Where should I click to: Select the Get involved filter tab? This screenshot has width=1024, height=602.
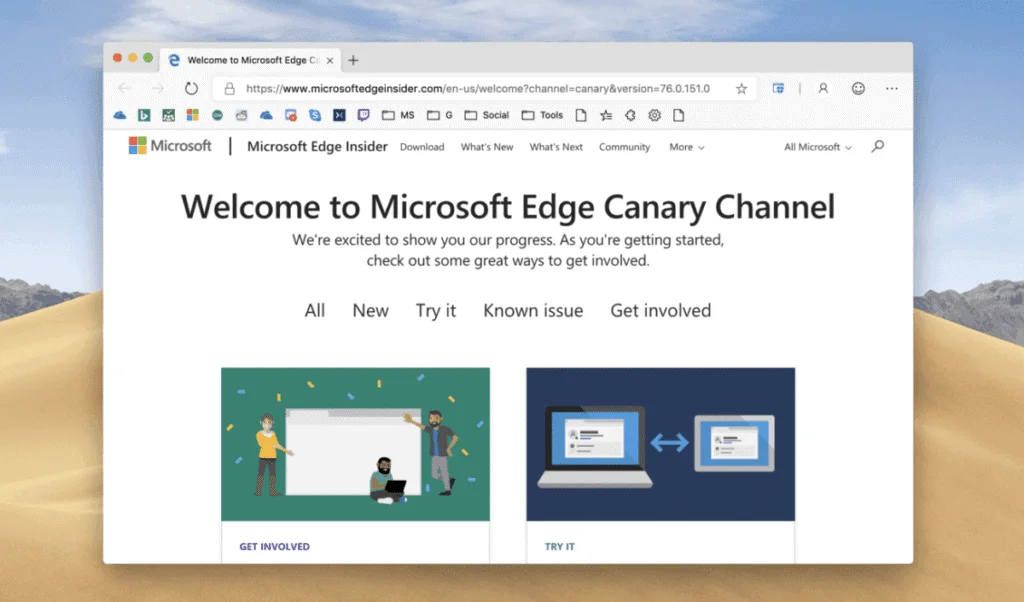pos(660,311)
